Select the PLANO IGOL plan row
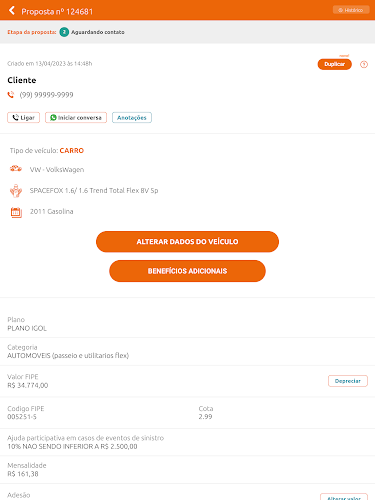 (x=187, y=324)
